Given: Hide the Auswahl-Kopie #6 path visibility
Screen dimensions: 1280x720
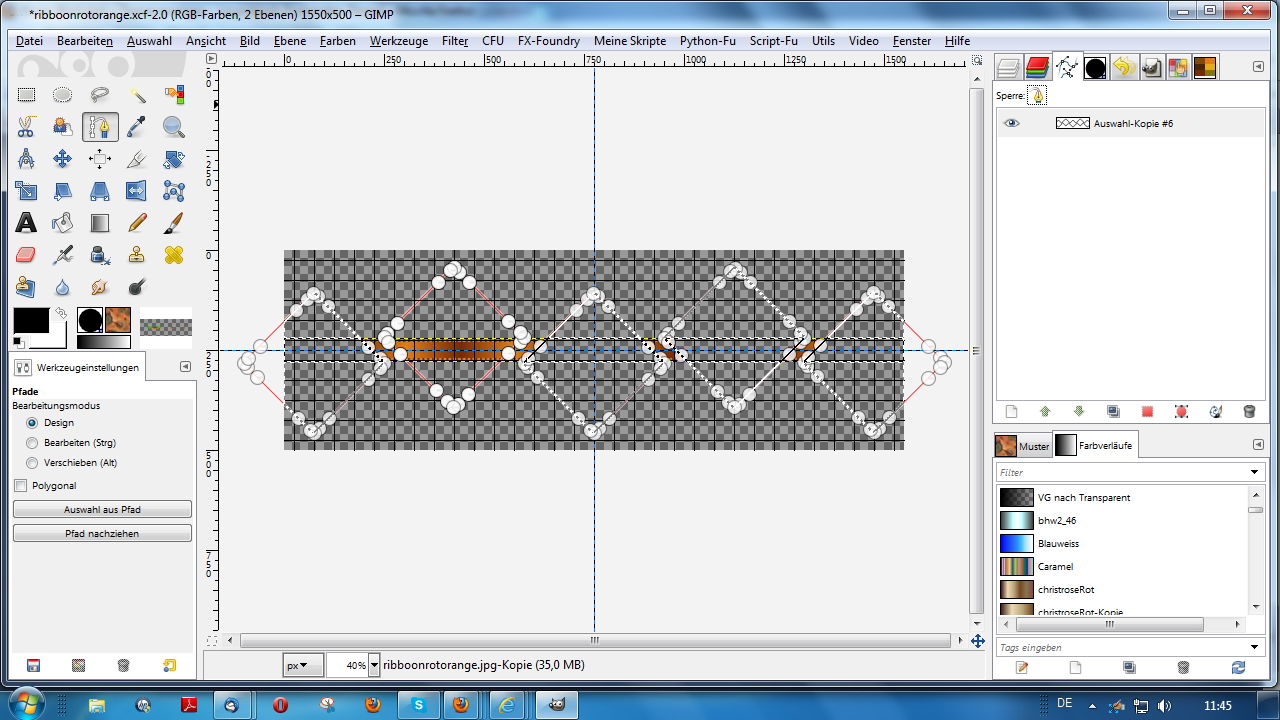Looking at the screenshot, I should point(1012,123).
